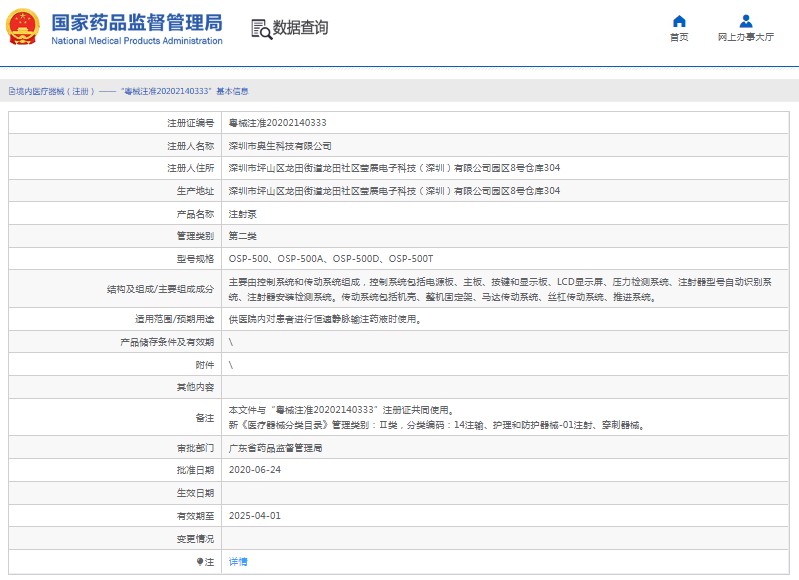Screen dimensions: 799x580
Task: Open the 数据查询 search icon
Action: pyautogui.click(x=261, y=29)
